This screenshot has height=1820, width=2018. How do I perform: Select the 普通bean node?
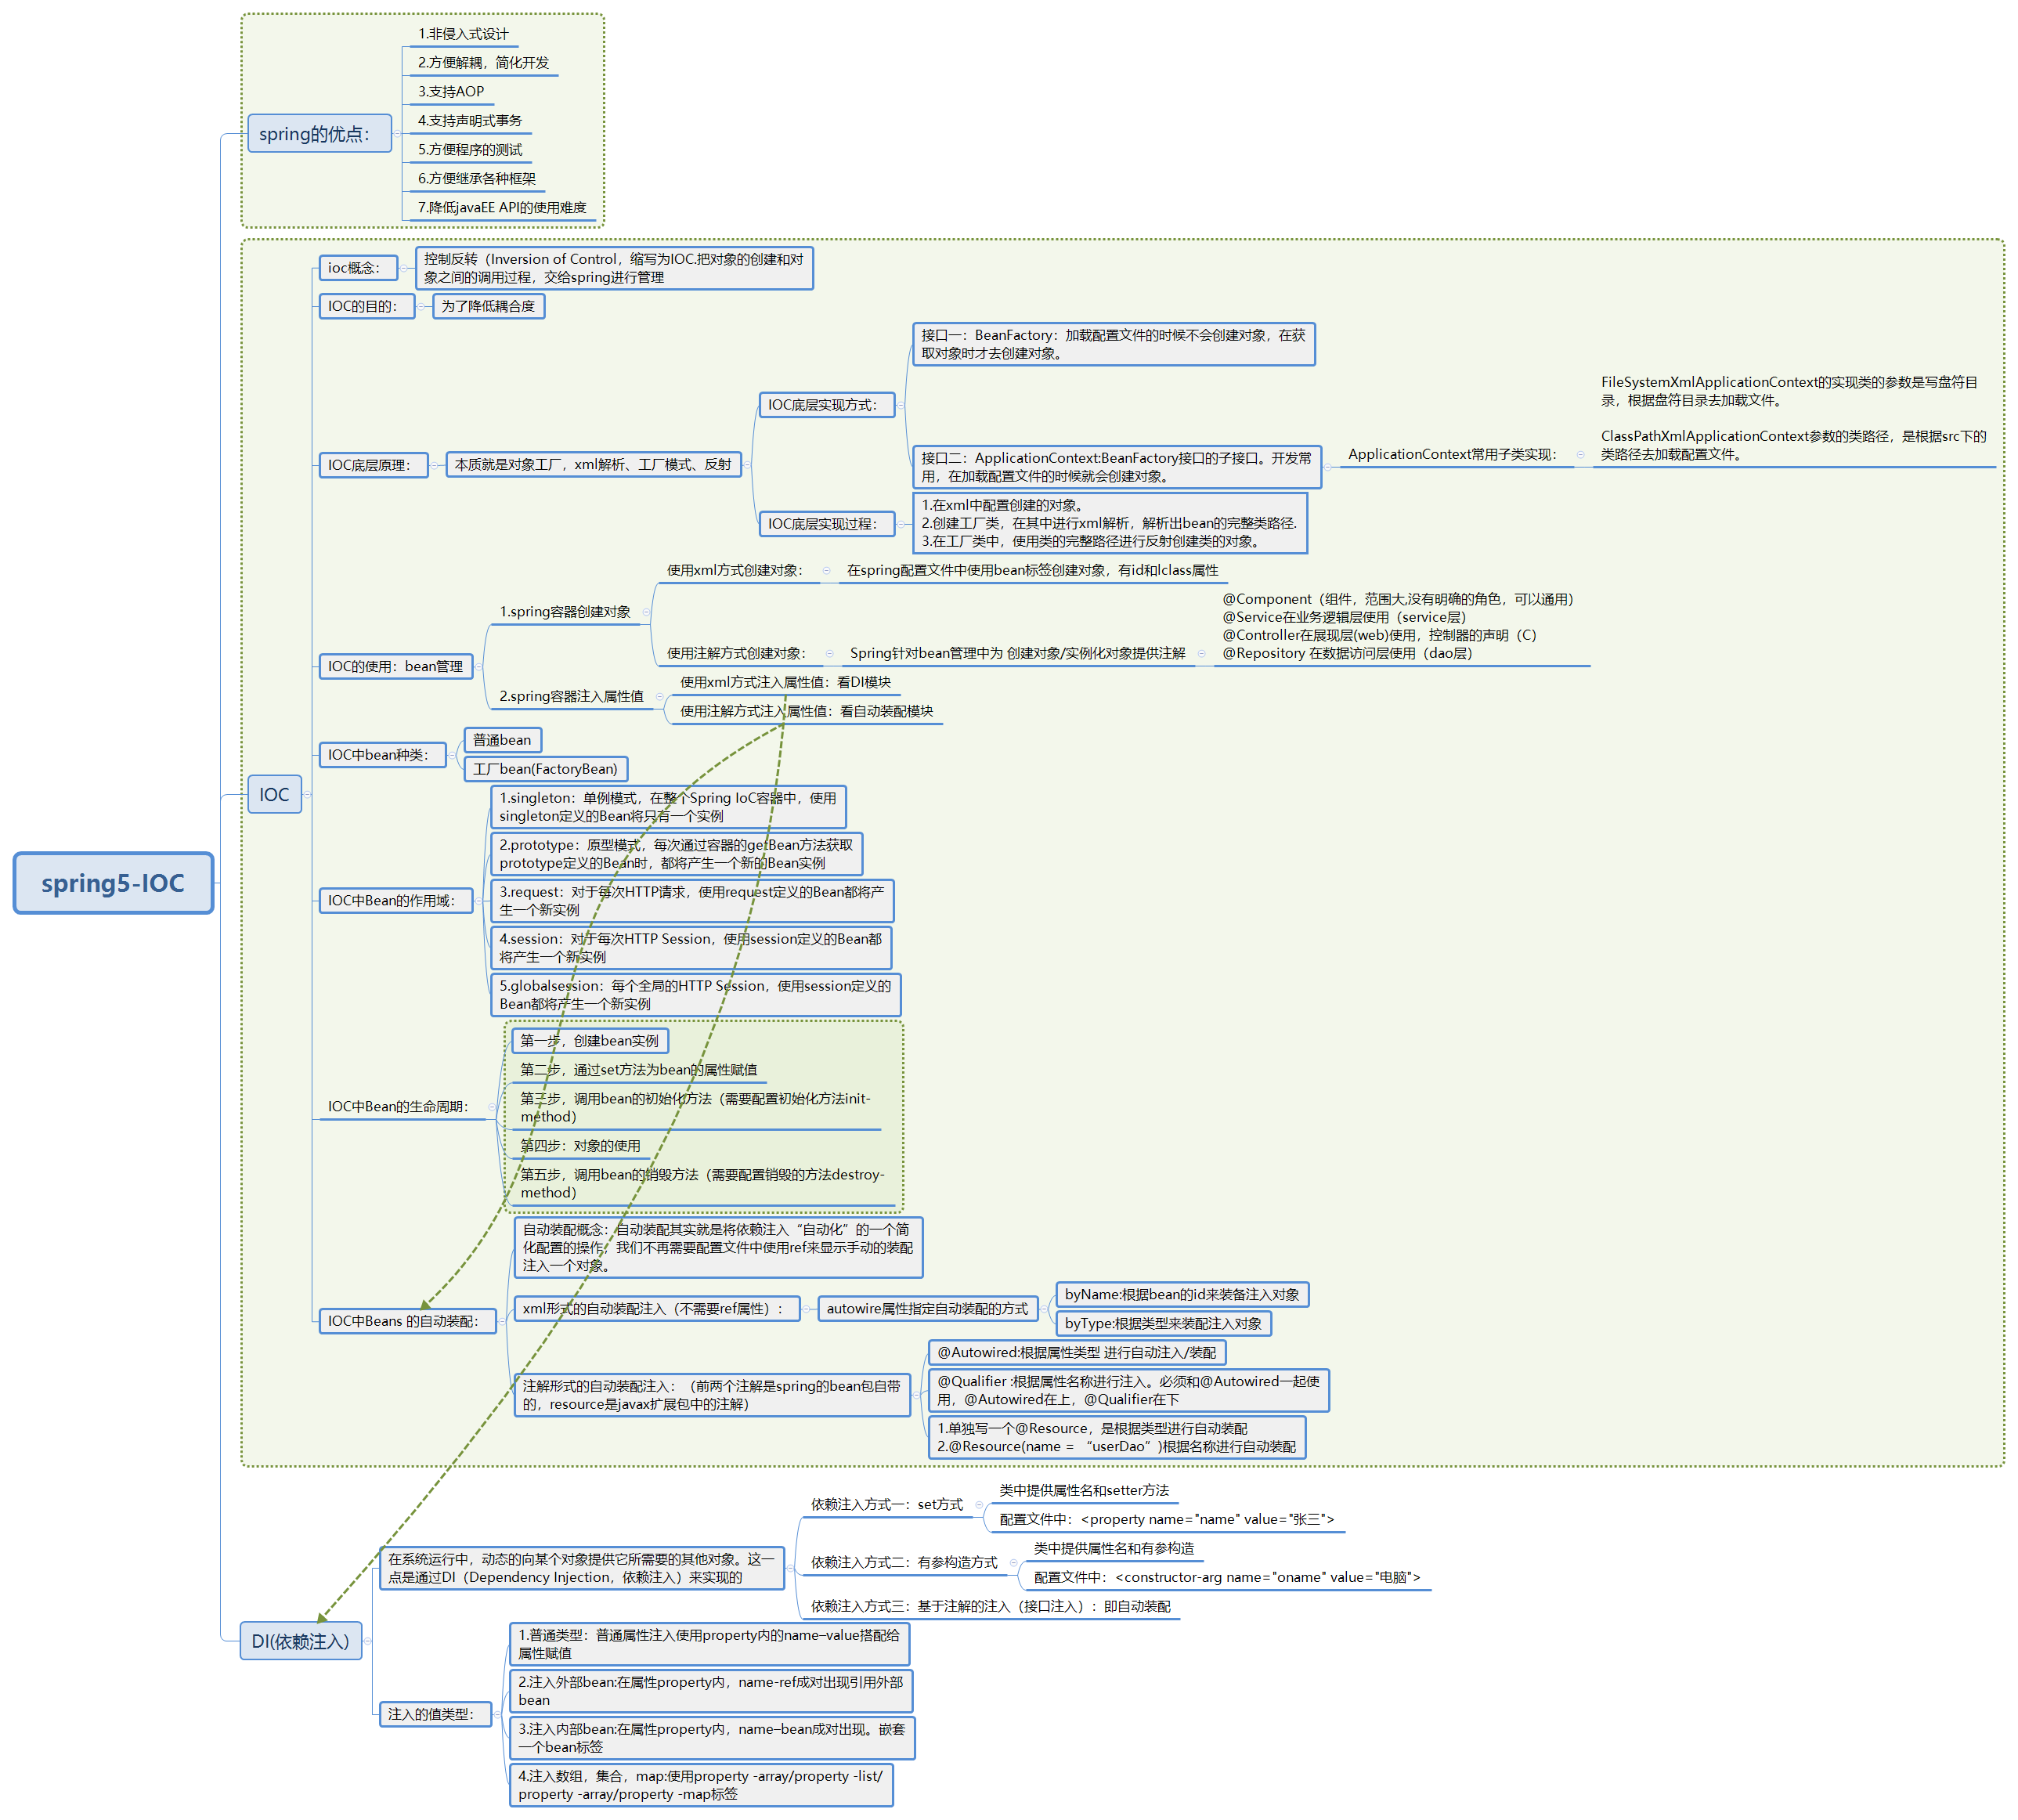(x=503, y=740)
